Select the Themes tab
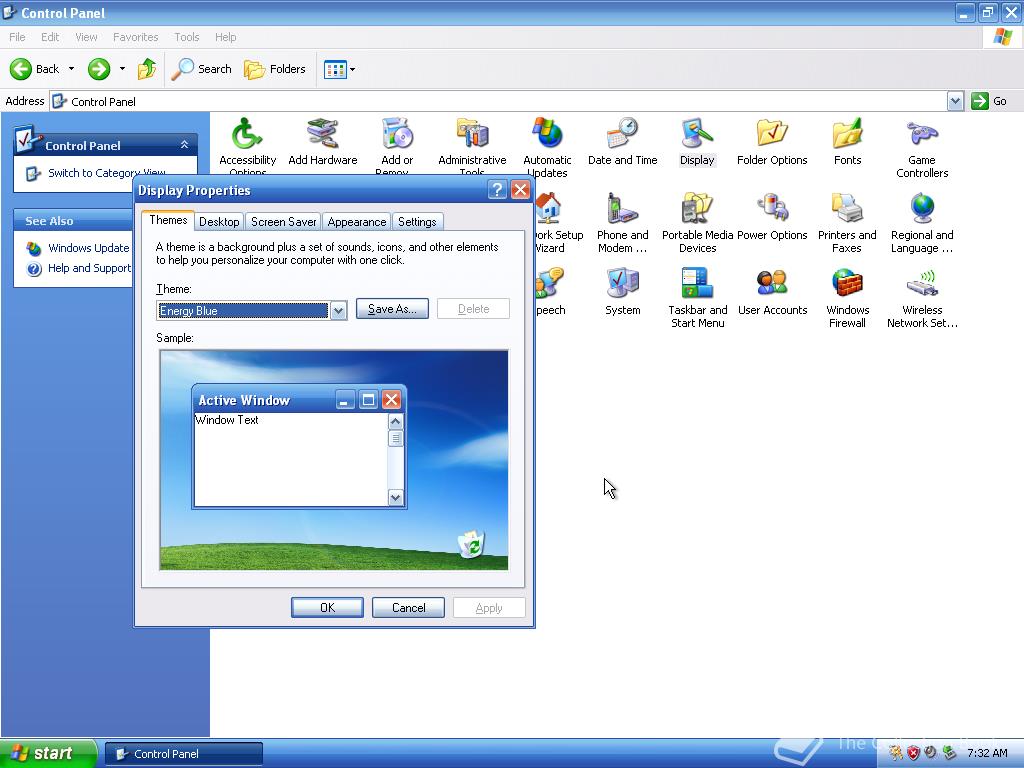1024x768 pixels. (x=168, y=220)
